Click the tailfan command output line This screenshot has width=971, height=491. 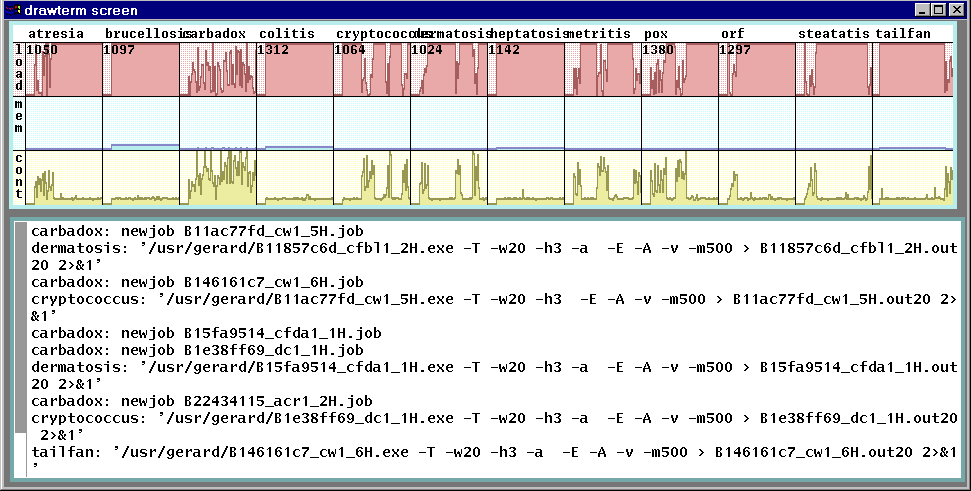coord(490,453)
